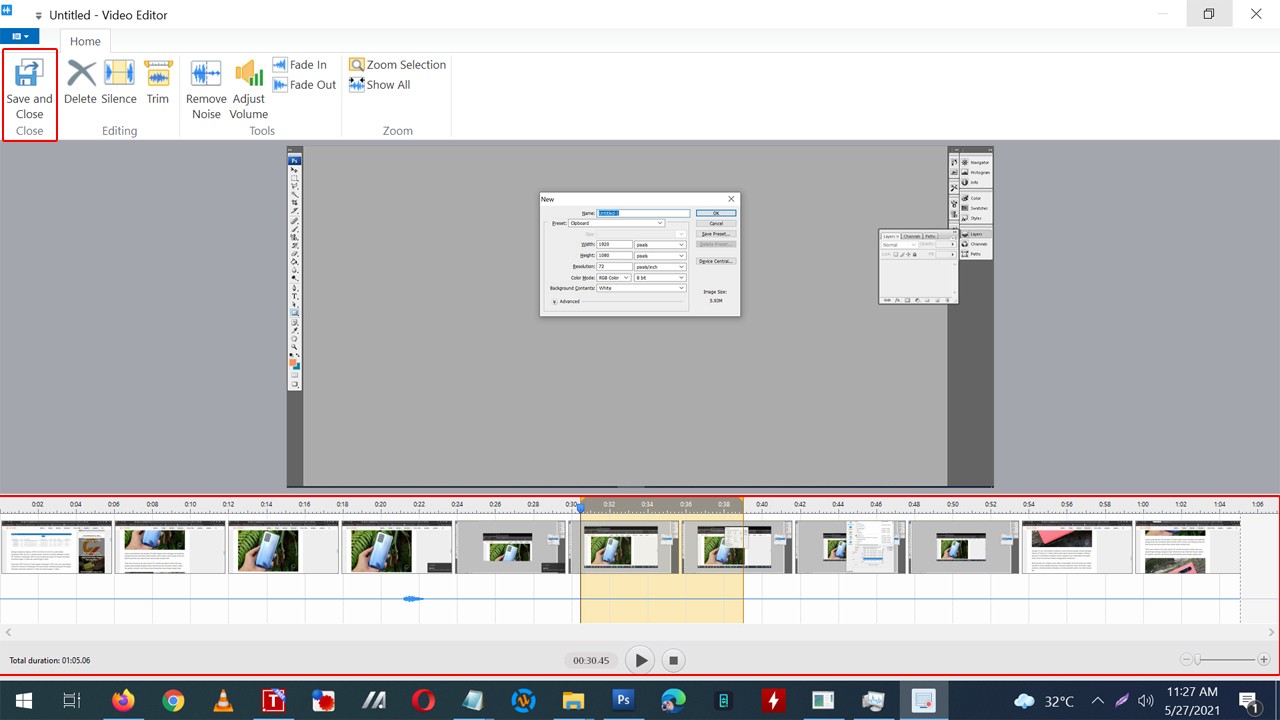Click the timeline zoom slider handle

1197,660
